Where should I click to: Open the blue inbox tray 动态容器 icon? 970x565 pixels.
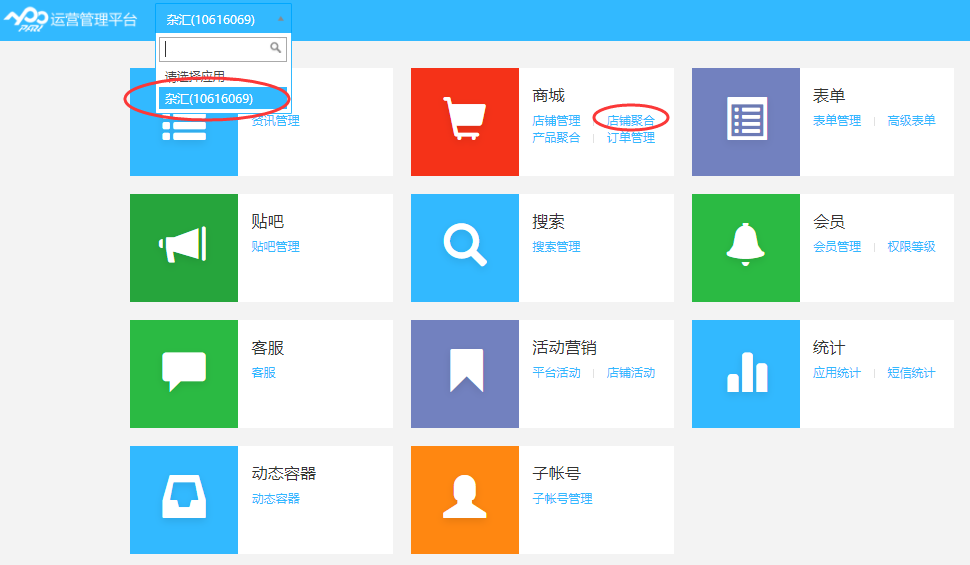click(183, 500)
